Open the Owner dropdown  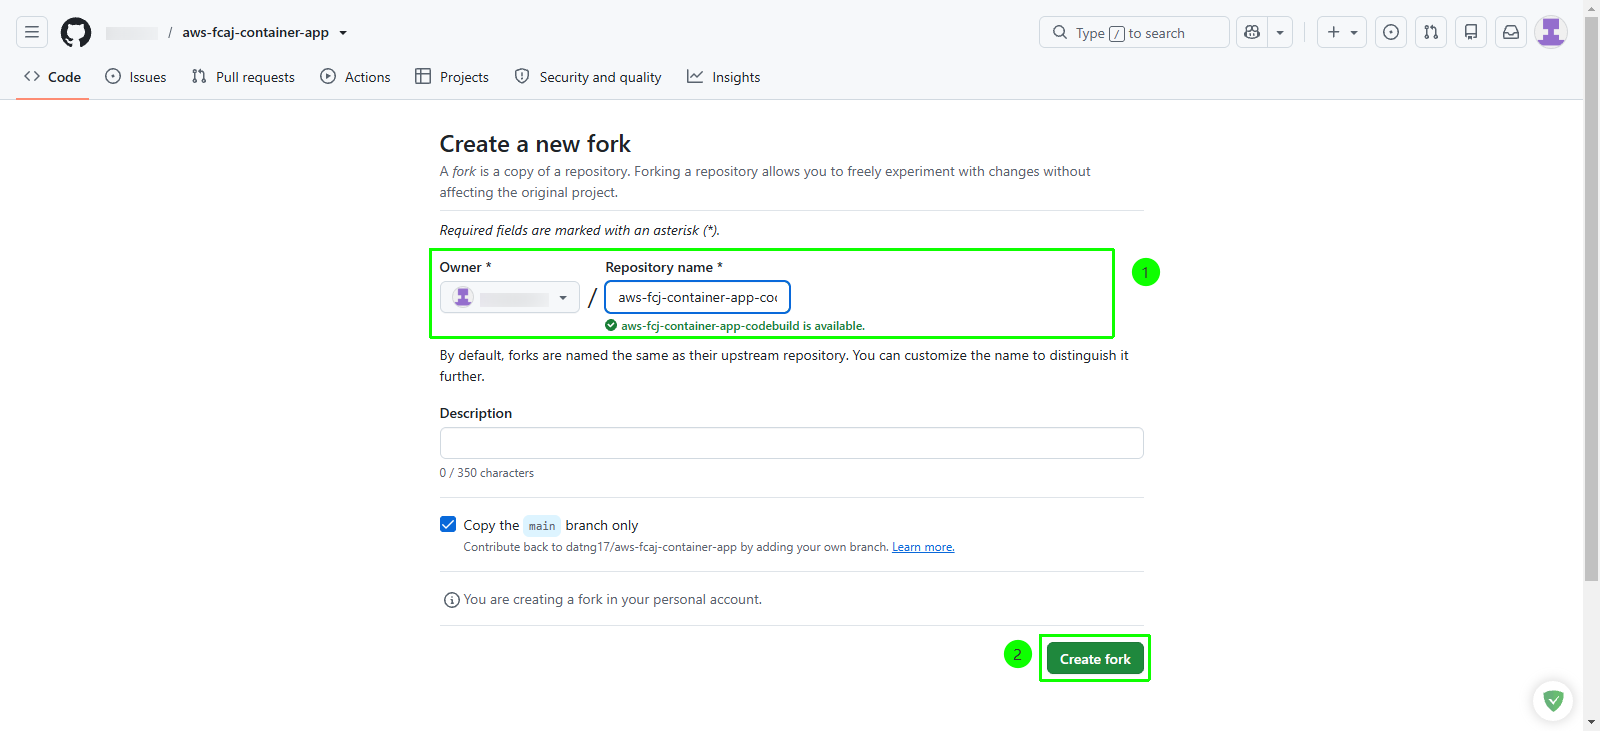click(510, 297)
